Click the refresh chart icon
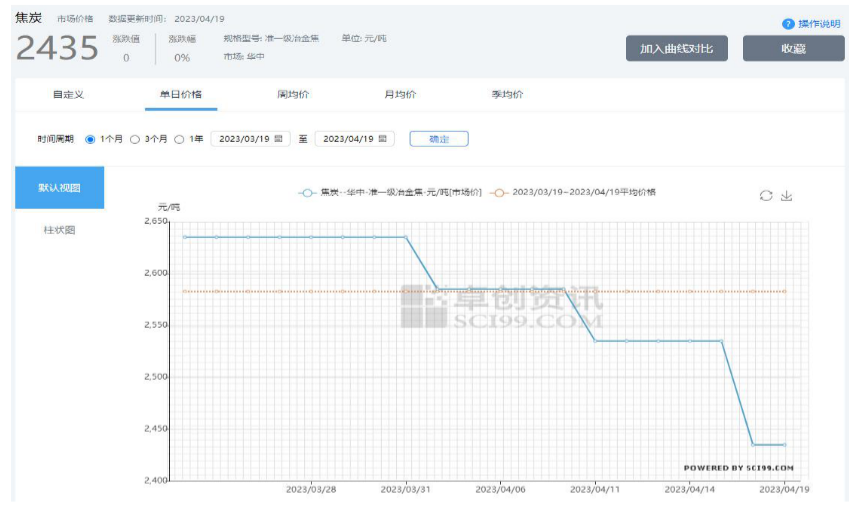The width and height of the screenshot is (857, 513). pos(766,196)
